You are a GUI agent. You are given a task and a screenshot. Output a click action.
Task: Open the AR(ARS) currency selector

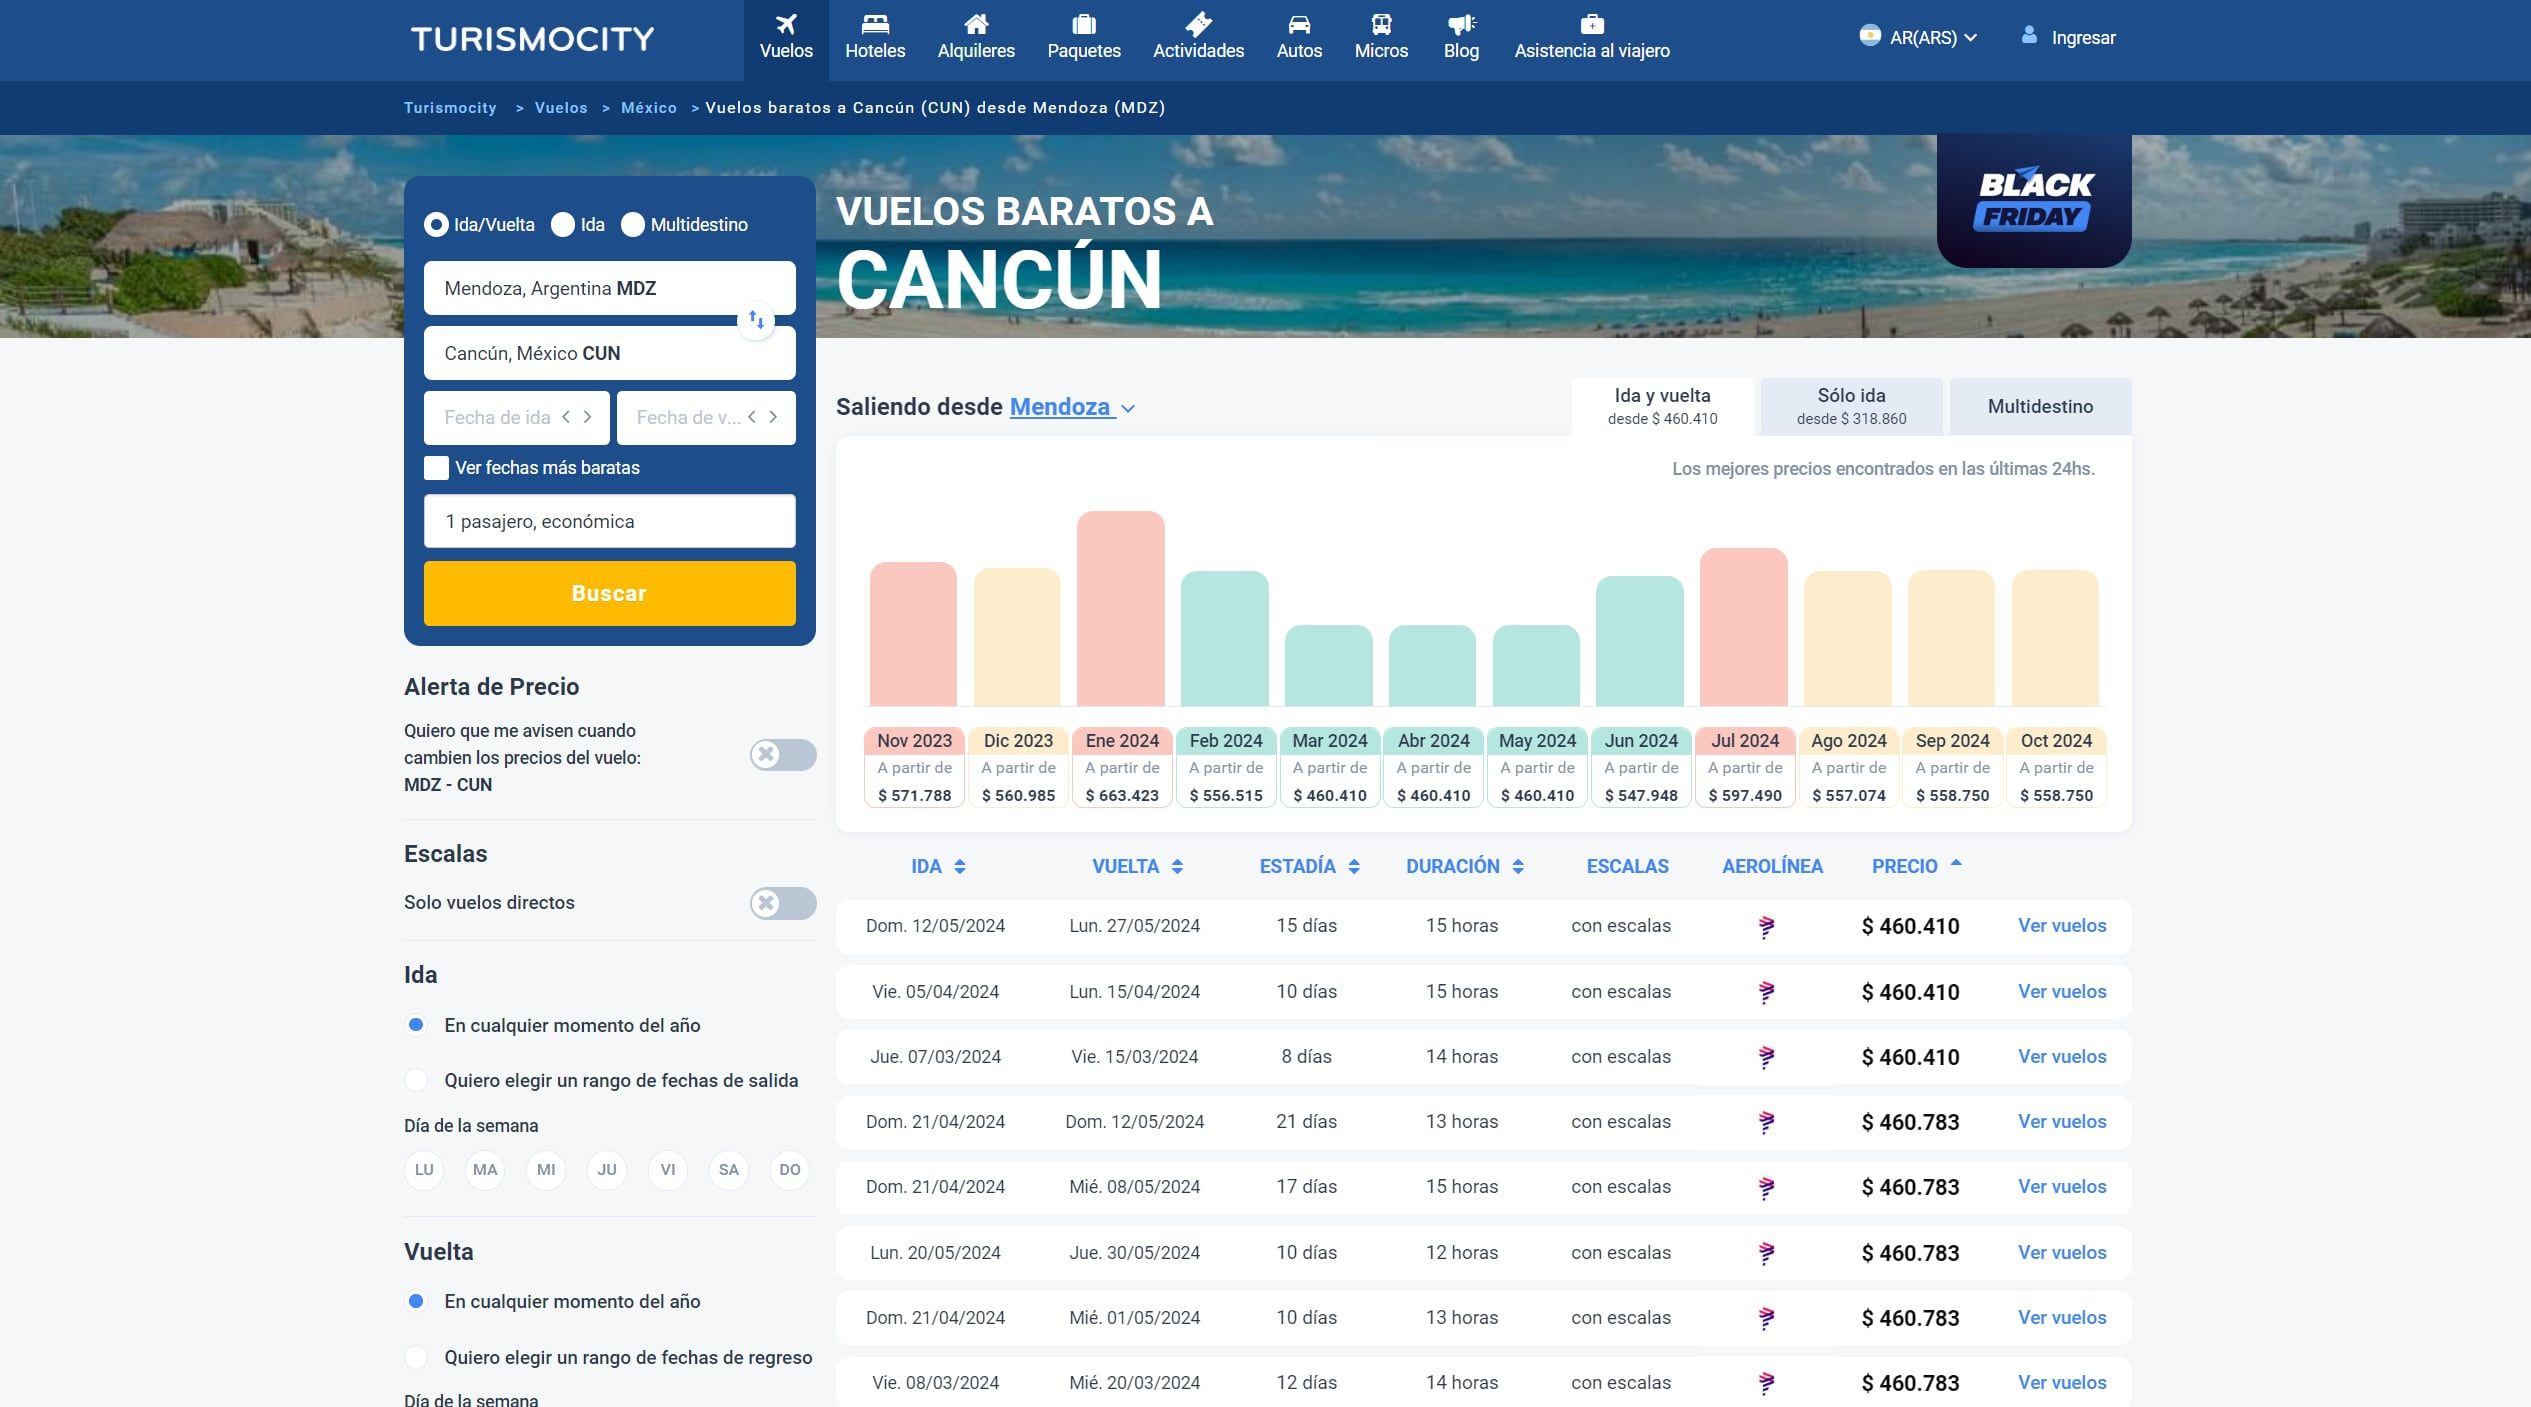point(1919,37)
